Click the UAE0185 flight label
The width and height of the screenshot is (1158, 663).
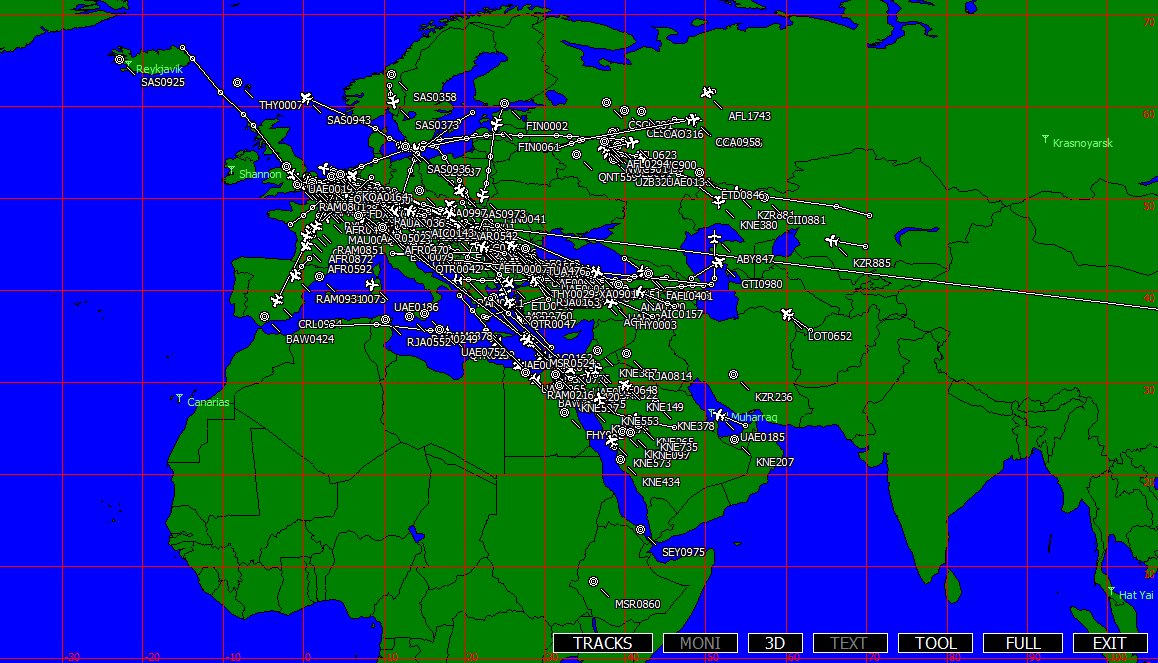coord(762,437)
